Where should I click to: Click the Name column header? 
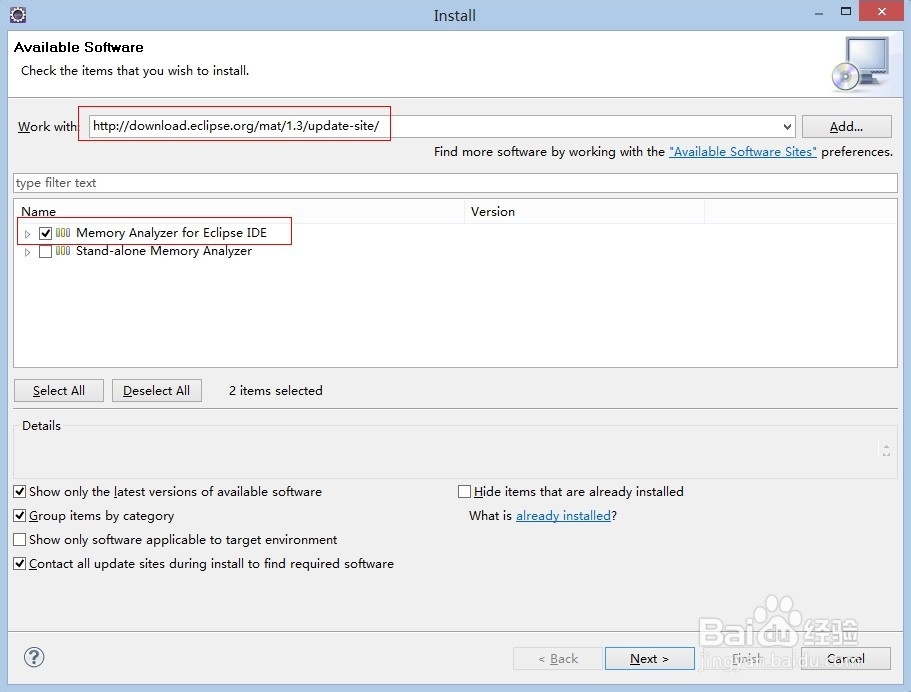pyautogui.click(x=239, y=211)
